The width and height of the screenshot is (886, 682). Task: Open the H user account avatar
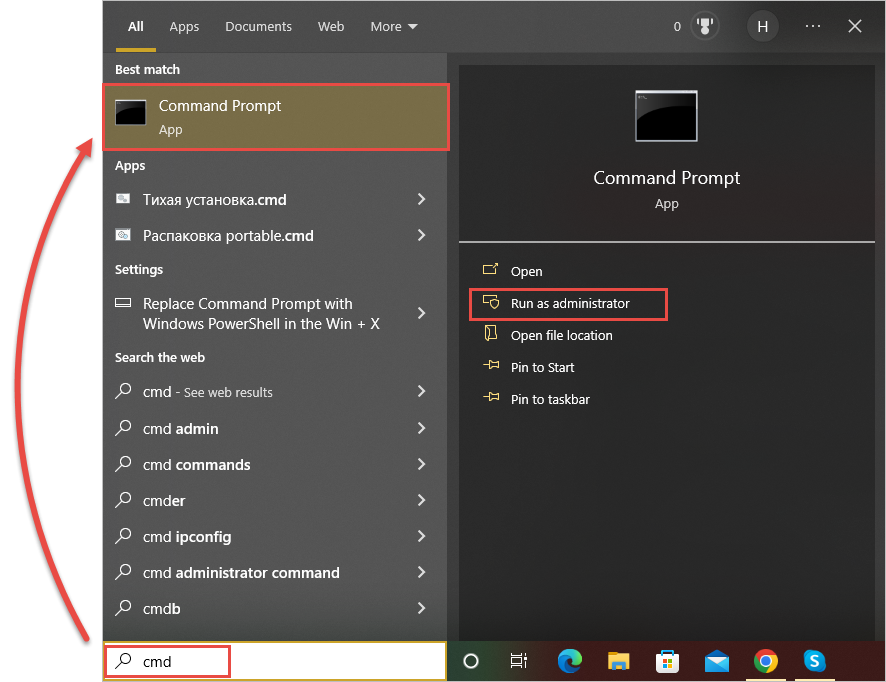[763, 27]
